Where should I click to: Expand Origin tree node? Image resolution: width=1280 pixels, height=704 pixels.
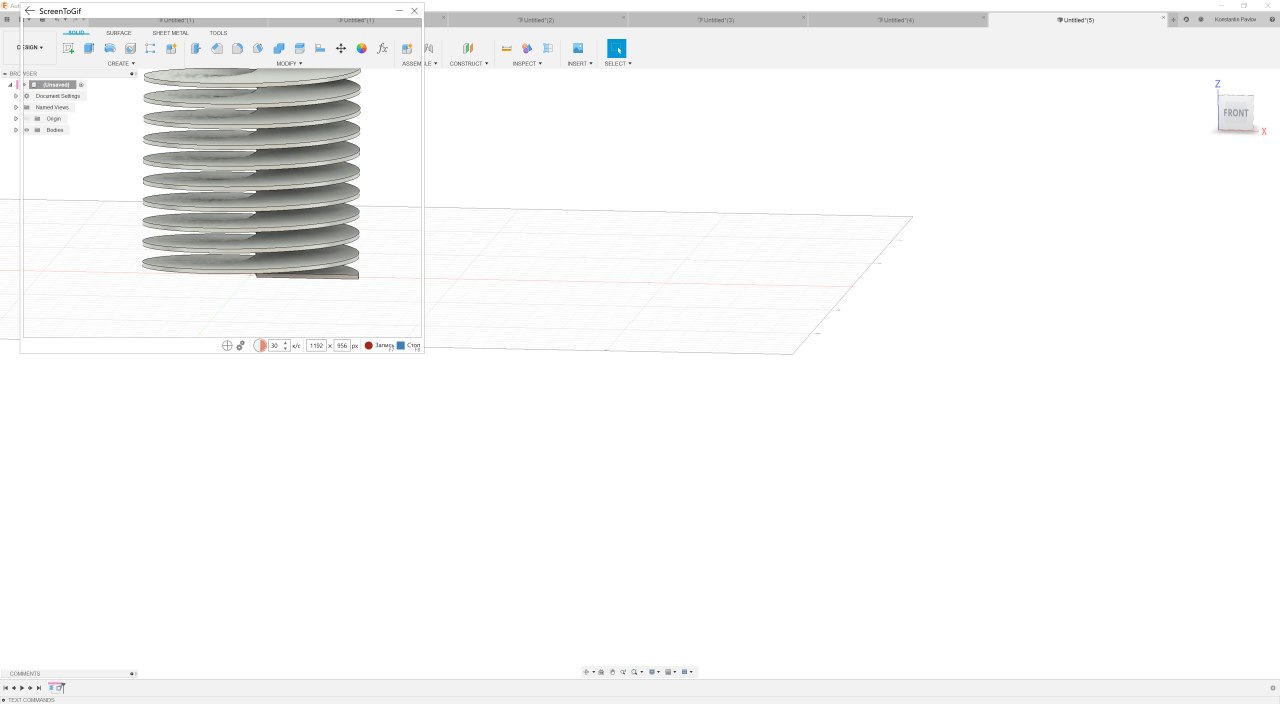16,119
